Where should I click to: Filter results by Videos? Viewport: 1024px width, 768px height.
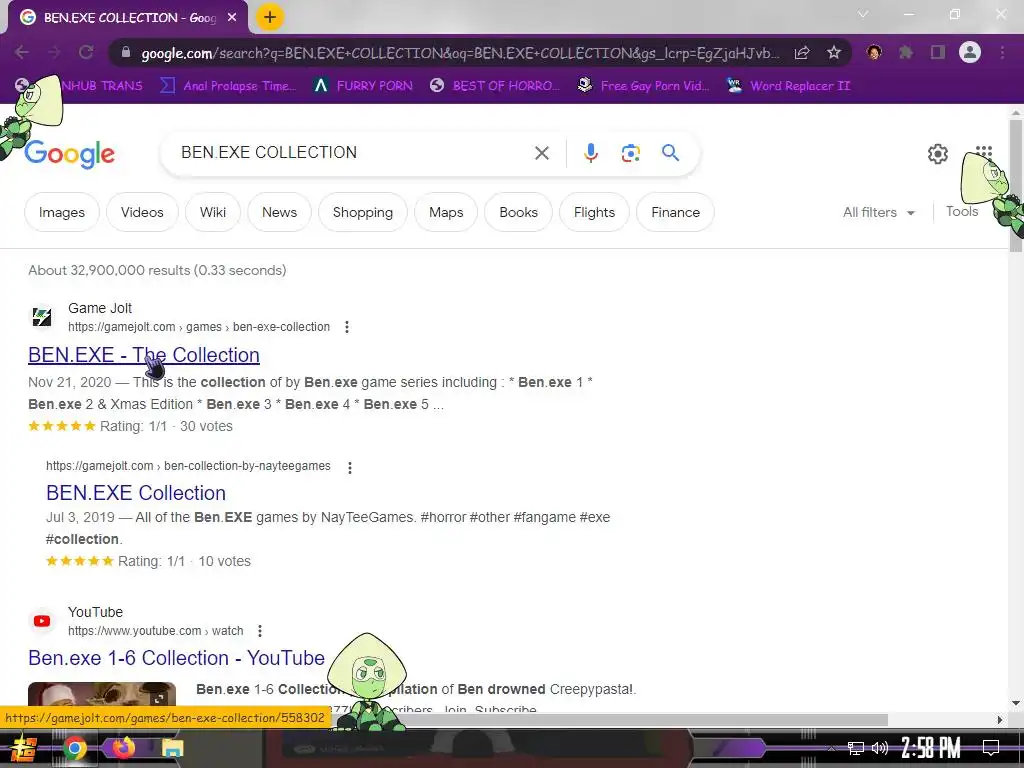142,212
